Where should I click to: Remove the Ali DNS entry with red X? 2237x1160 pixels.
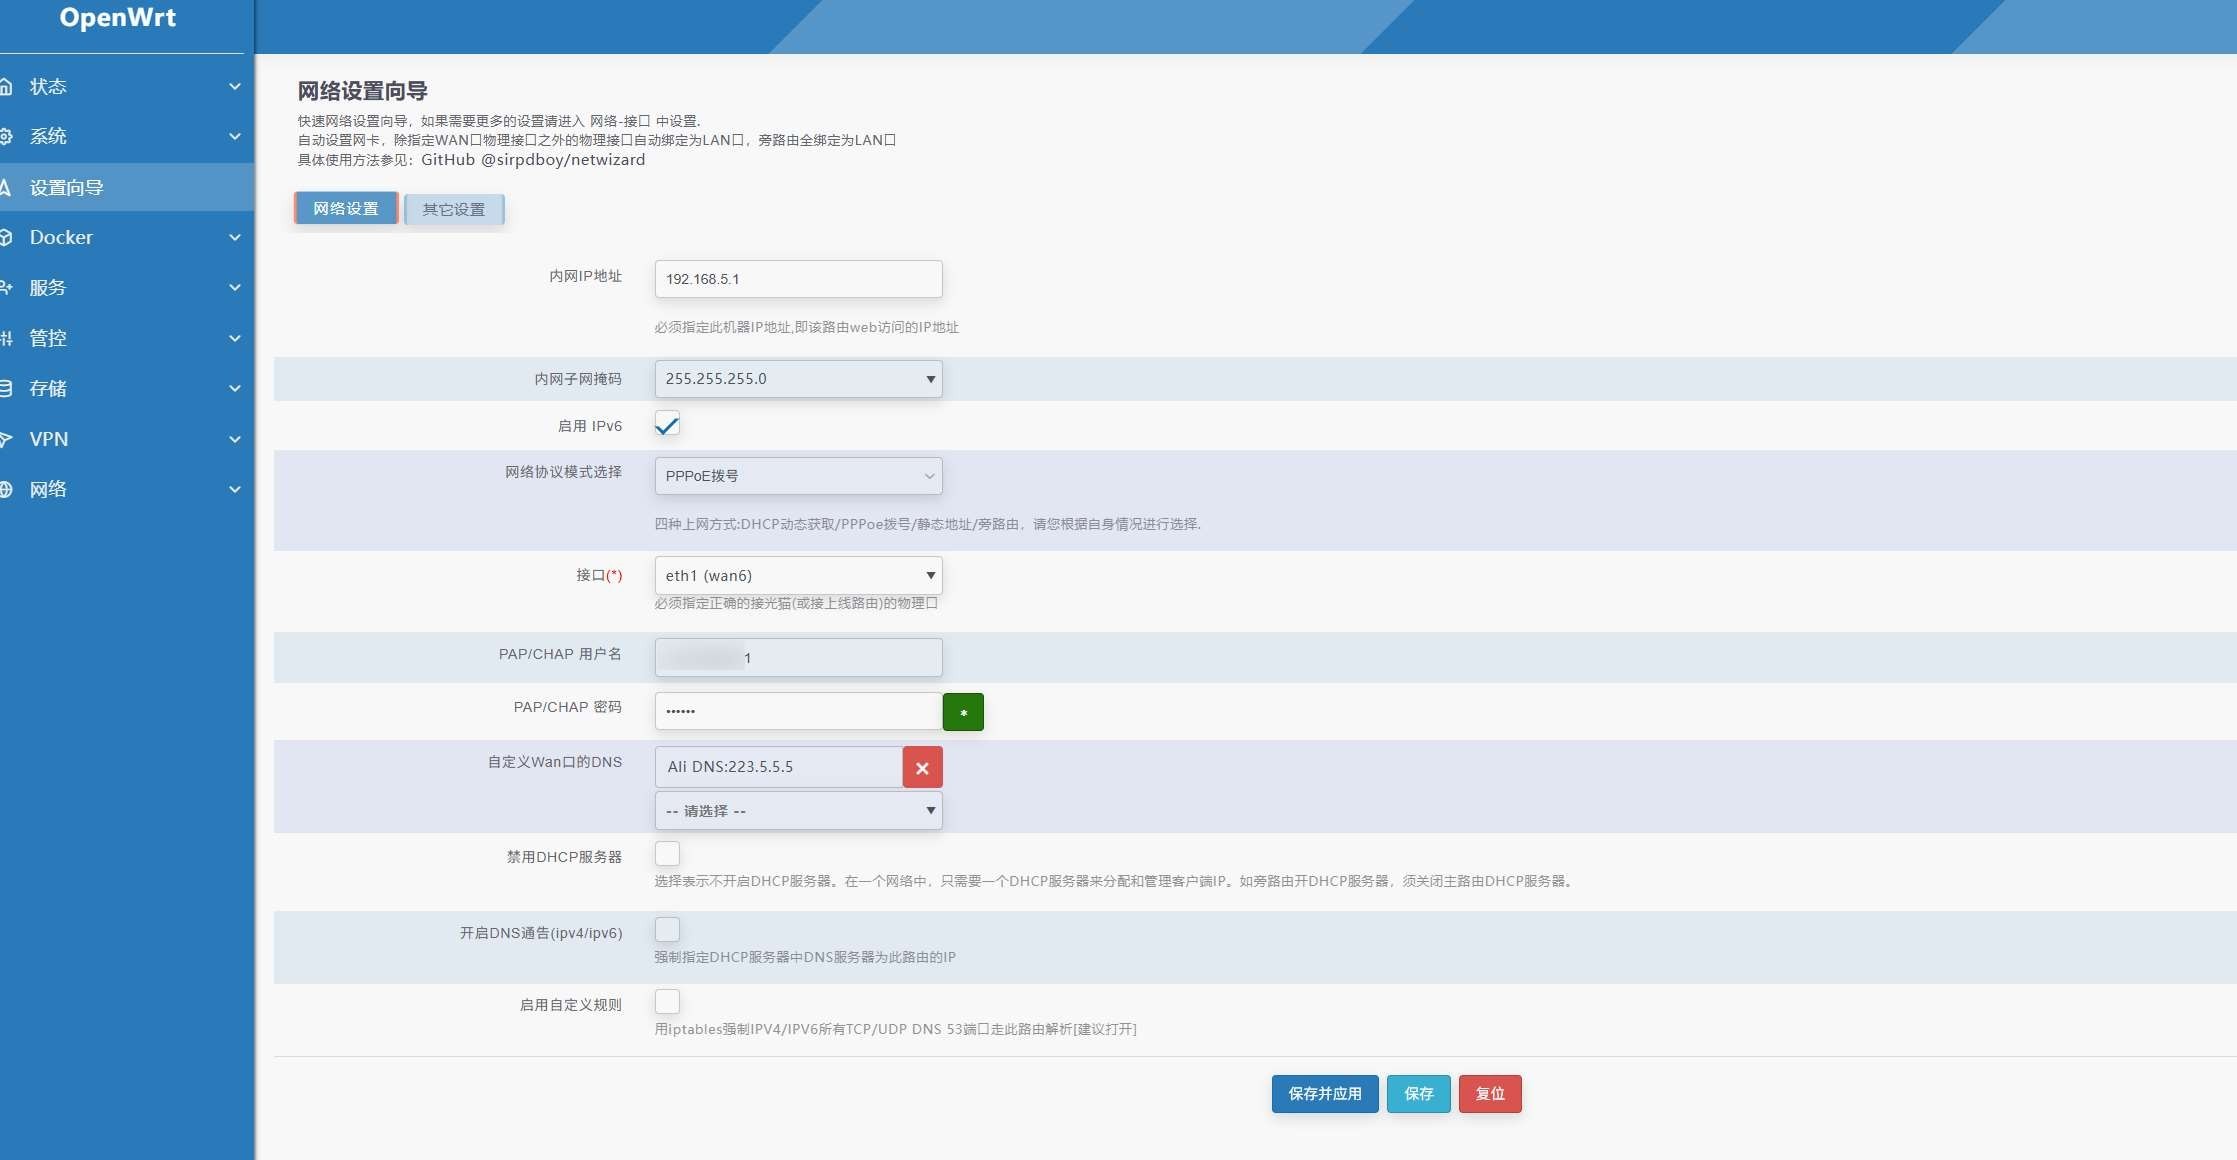[x=922, y=768]
